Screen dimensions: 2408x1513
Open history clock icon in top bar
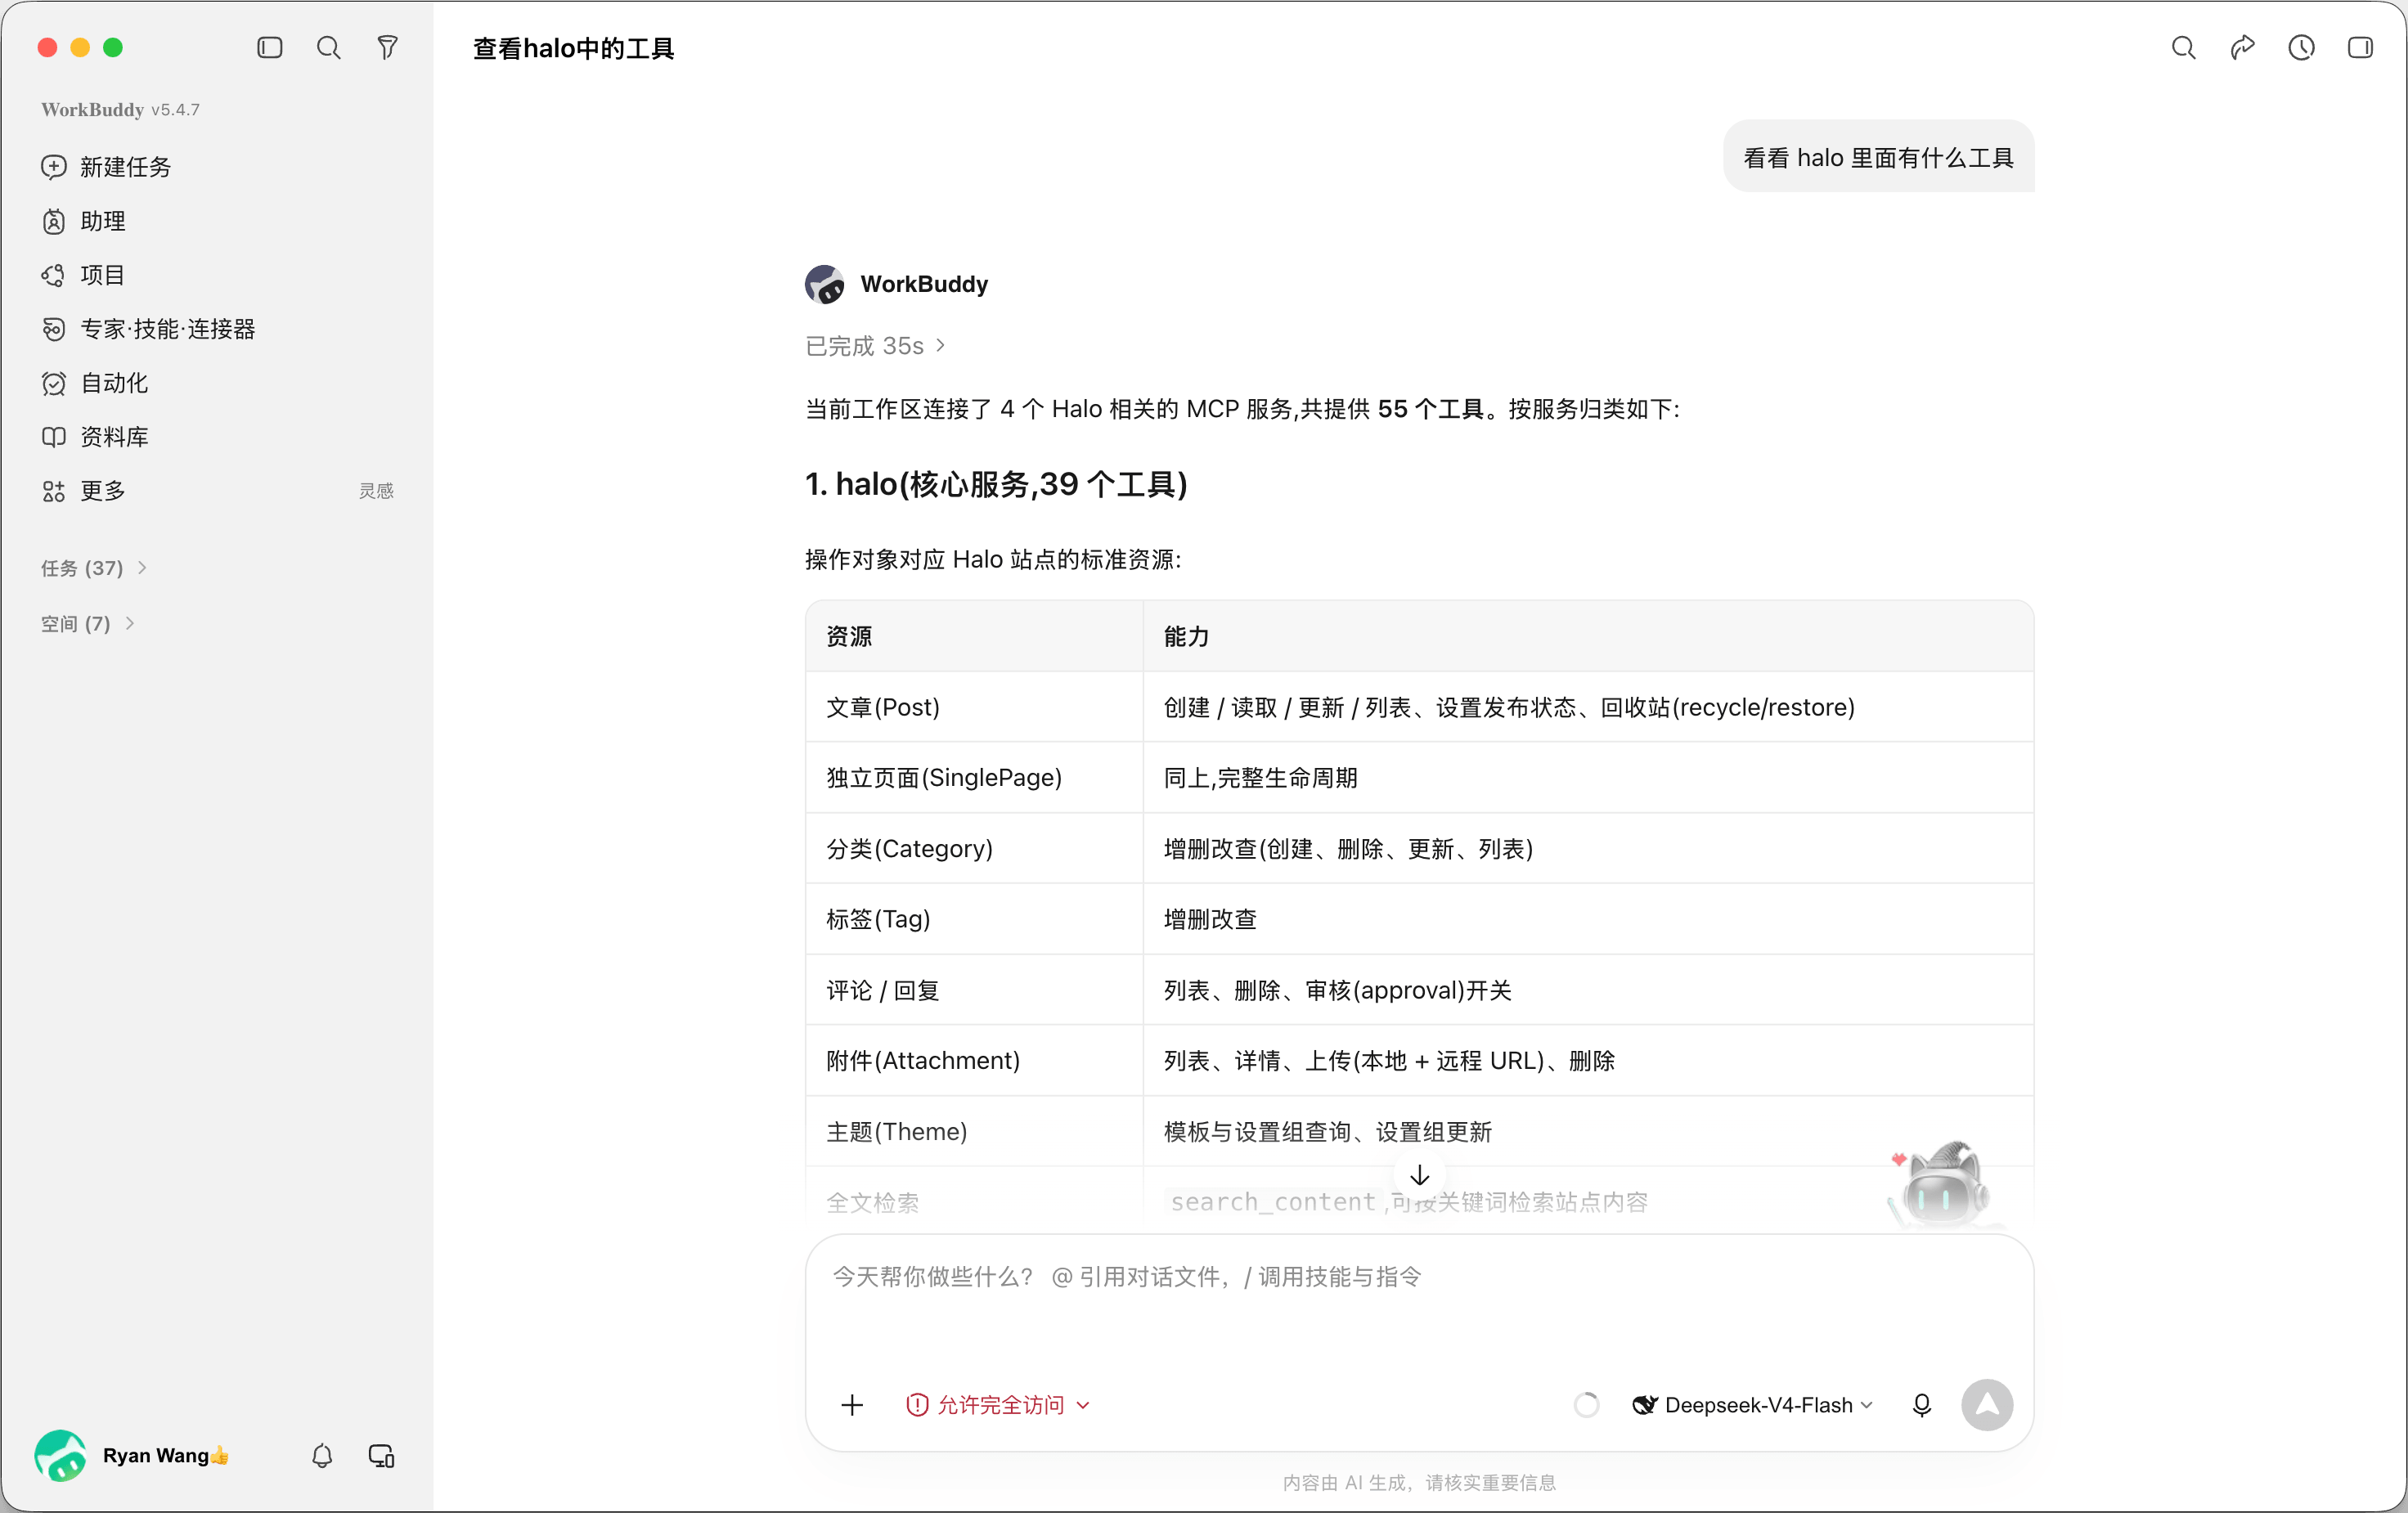coord(2301,48)
